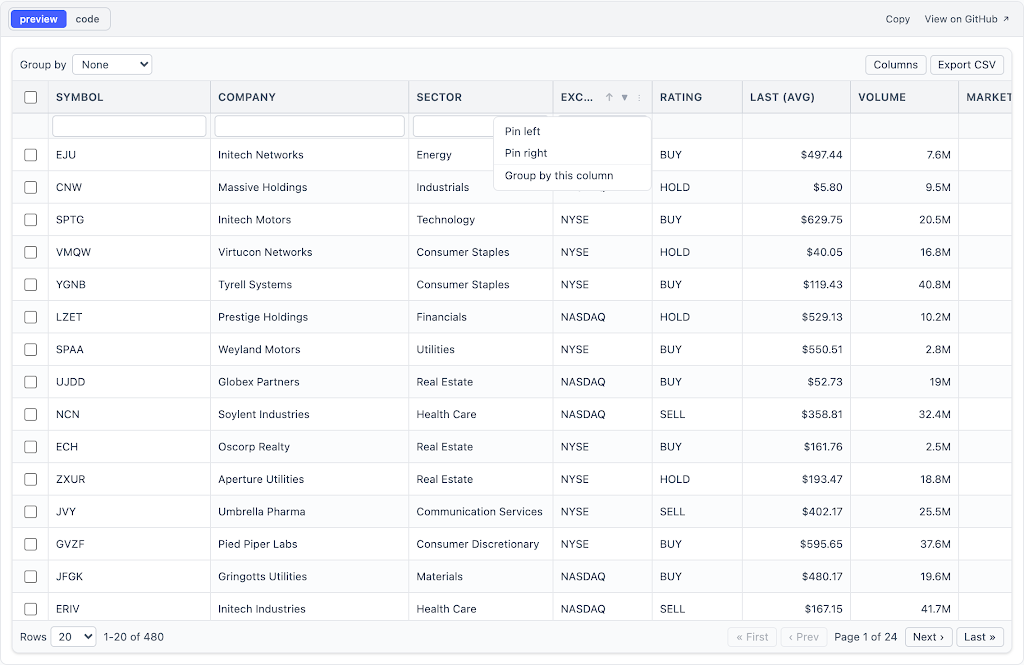
Task: Click the 1–20 of 480 count
Action: [x=133, y=637]
